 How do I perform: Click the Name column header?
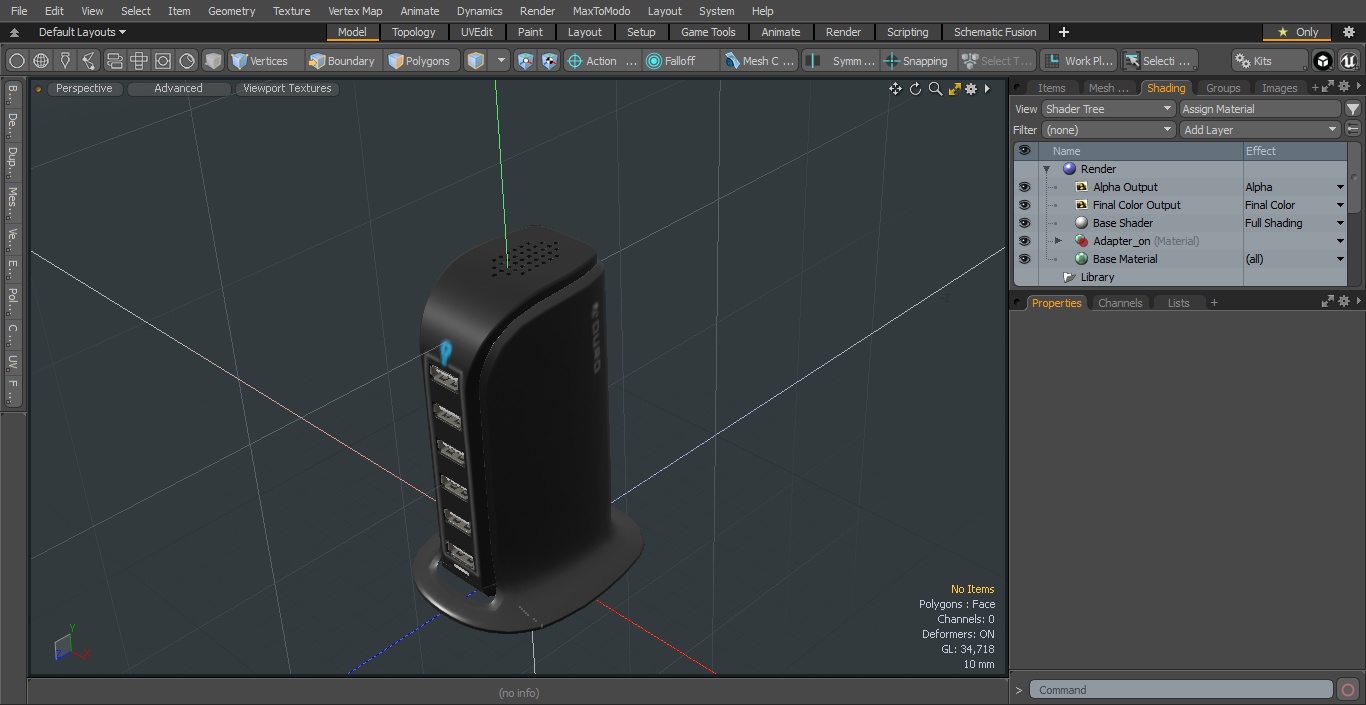coord(1139,151)
